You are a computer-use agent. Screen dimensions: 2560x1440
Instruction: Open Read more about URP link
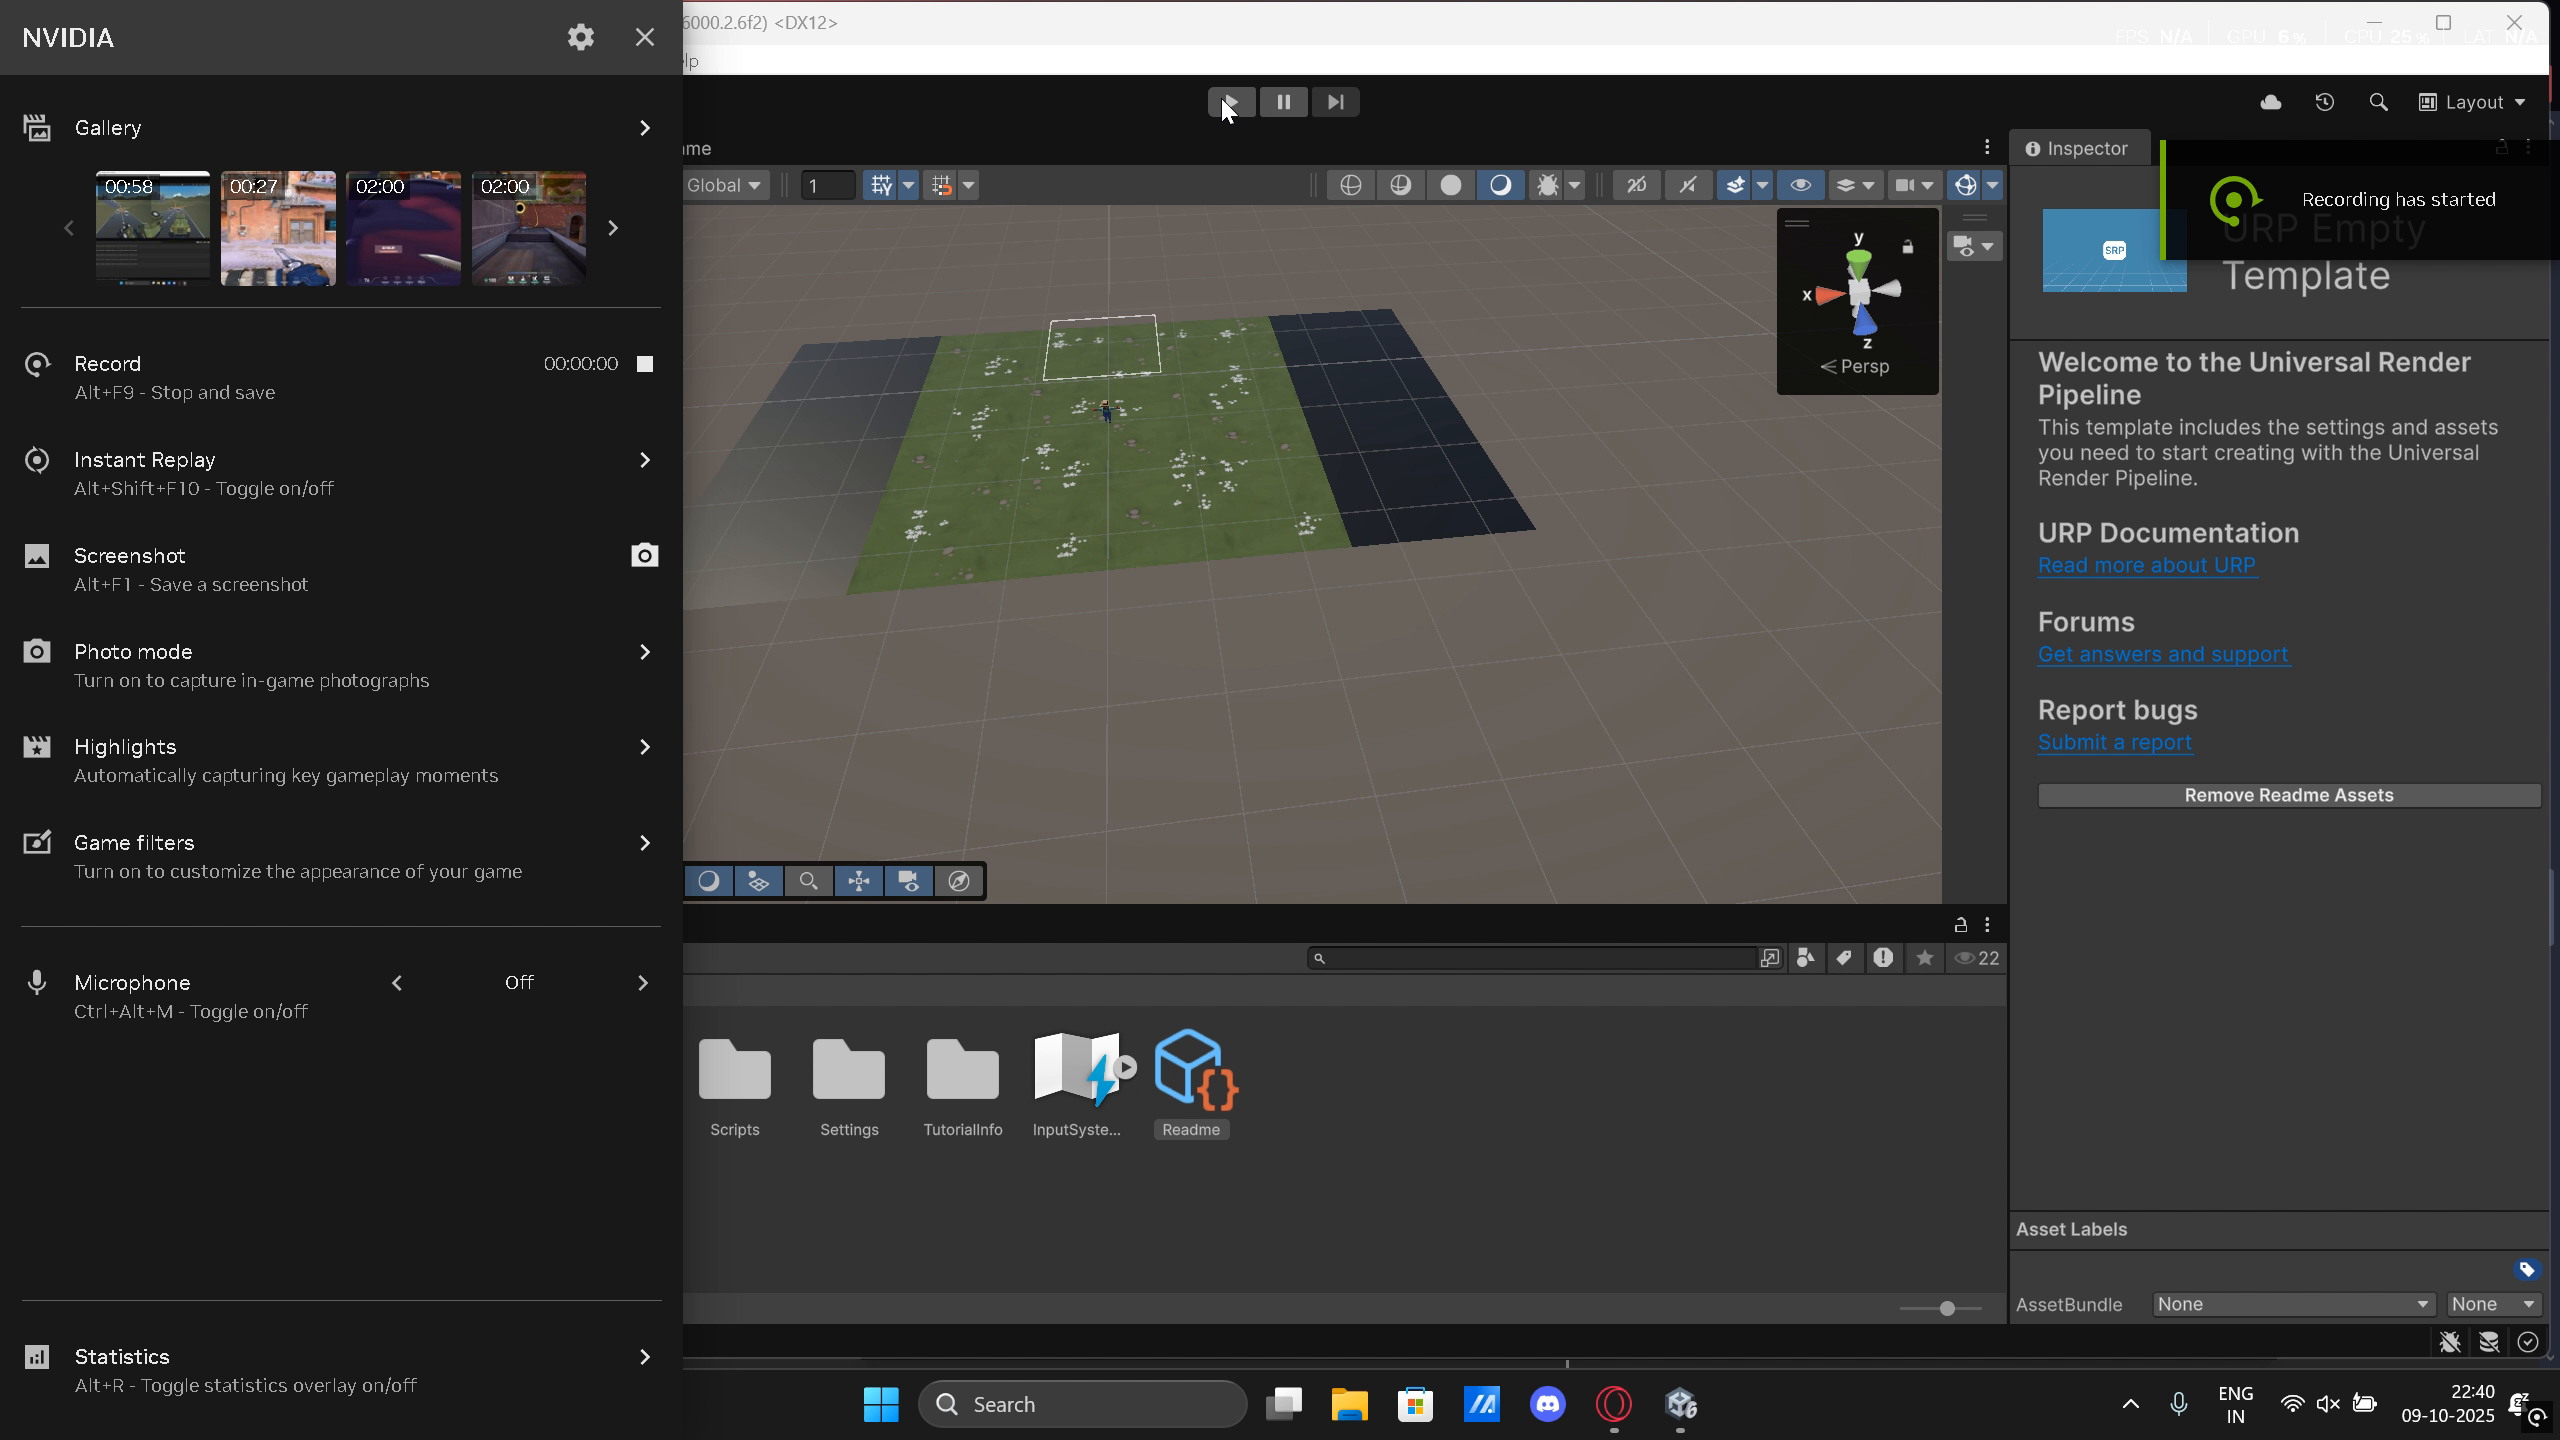tap(2147, 565)
